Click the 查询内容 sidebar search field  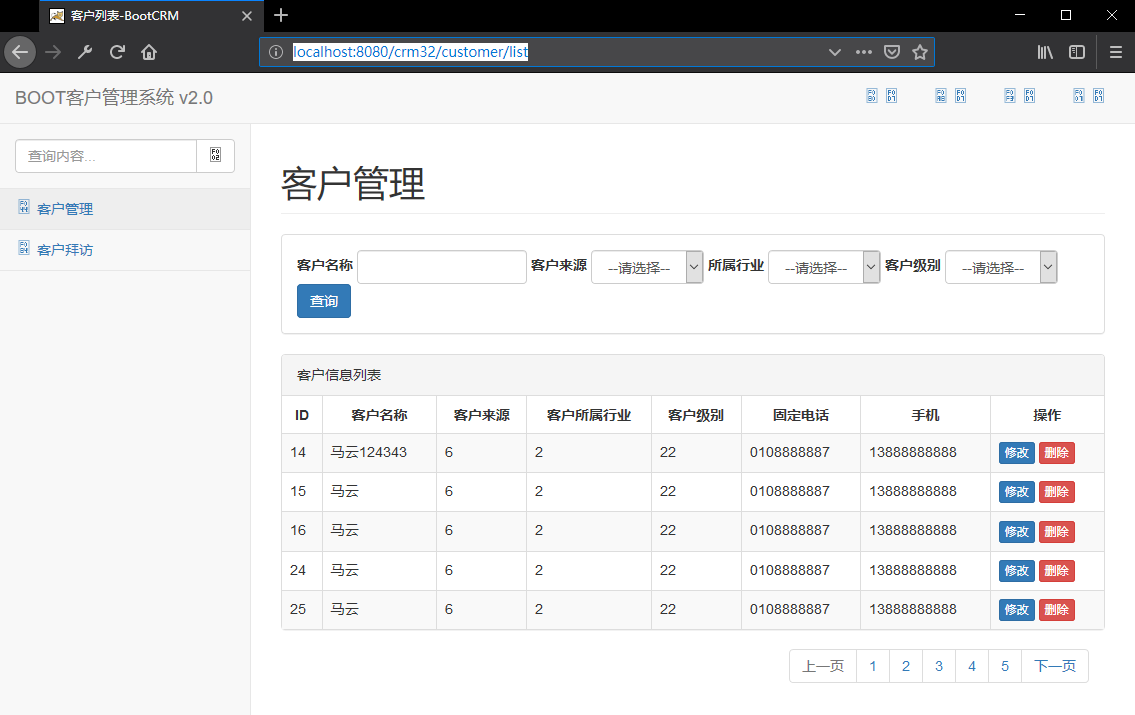click(x=106, y=156)
